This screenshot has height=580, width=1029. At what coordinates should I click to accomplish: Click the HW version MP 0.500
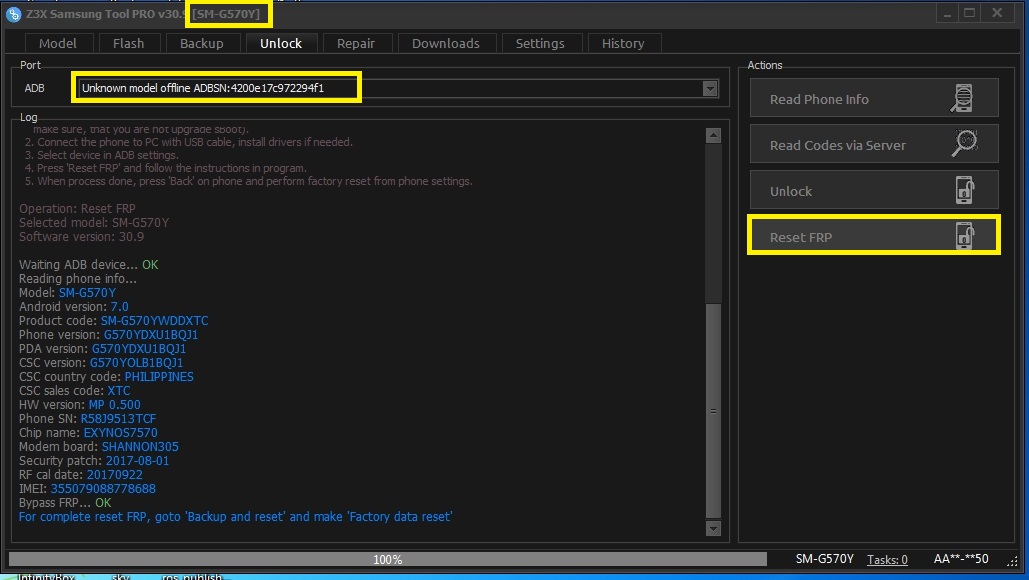coord(114,405)
